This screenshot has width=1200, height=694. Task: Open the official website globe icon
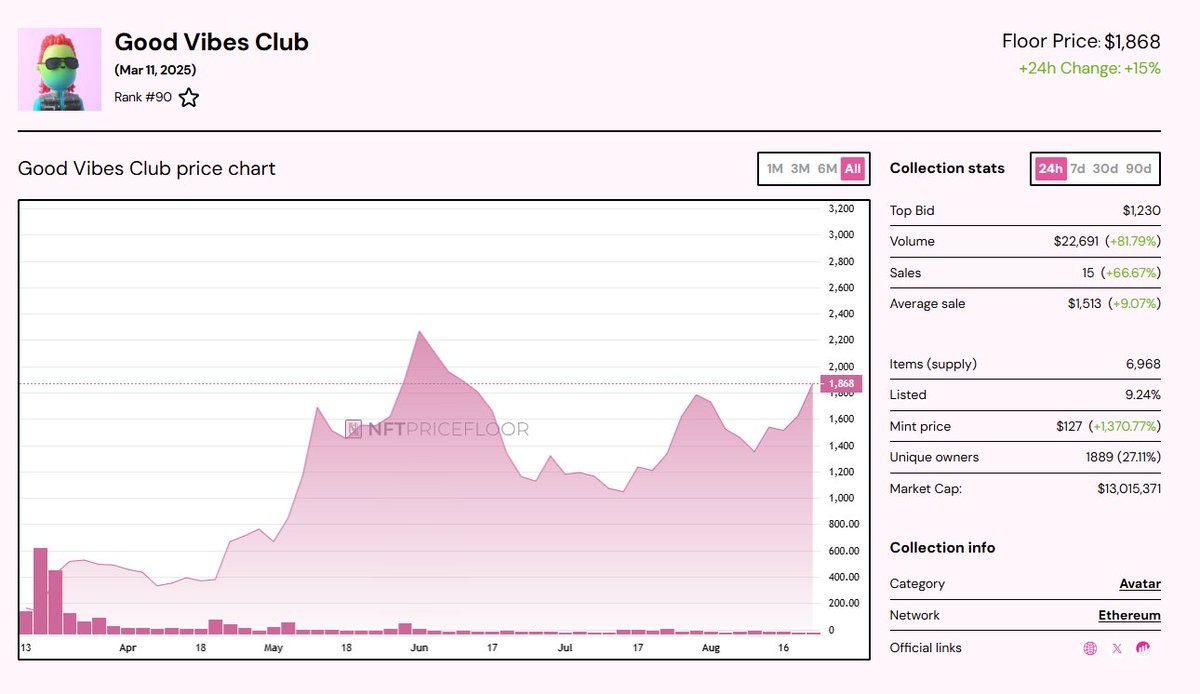pos(1090,648)
